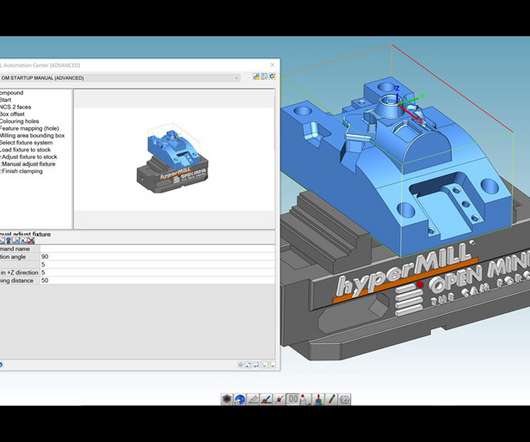Select the Finish clamping step
The height and width of the screenshot is (442, 530).
pos(21,171)
